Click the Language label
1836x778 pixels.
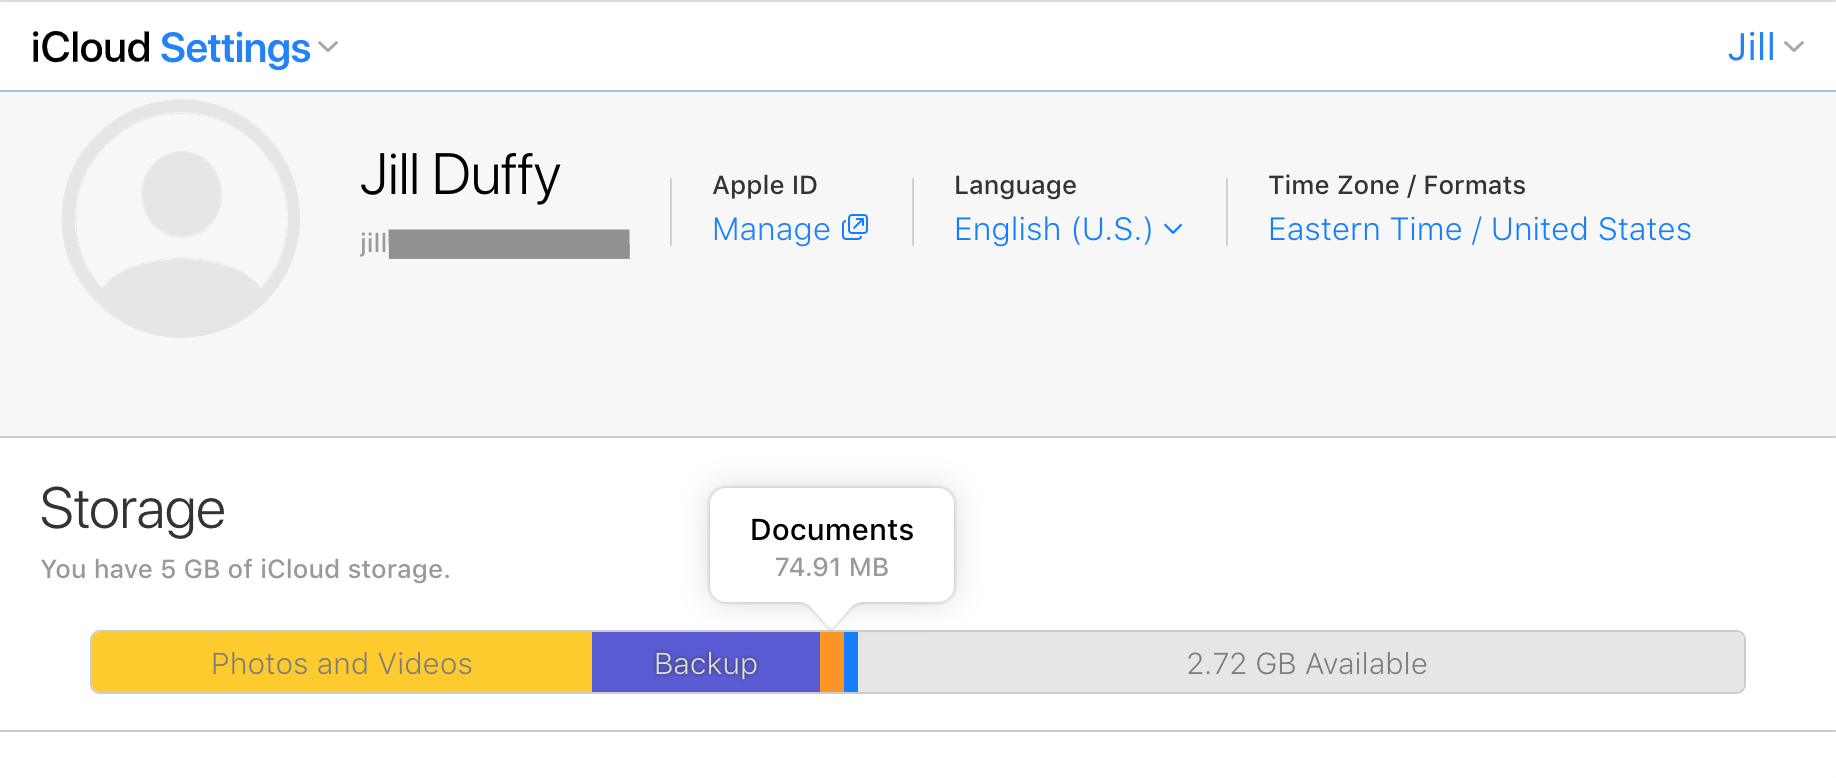point(1015,186)
